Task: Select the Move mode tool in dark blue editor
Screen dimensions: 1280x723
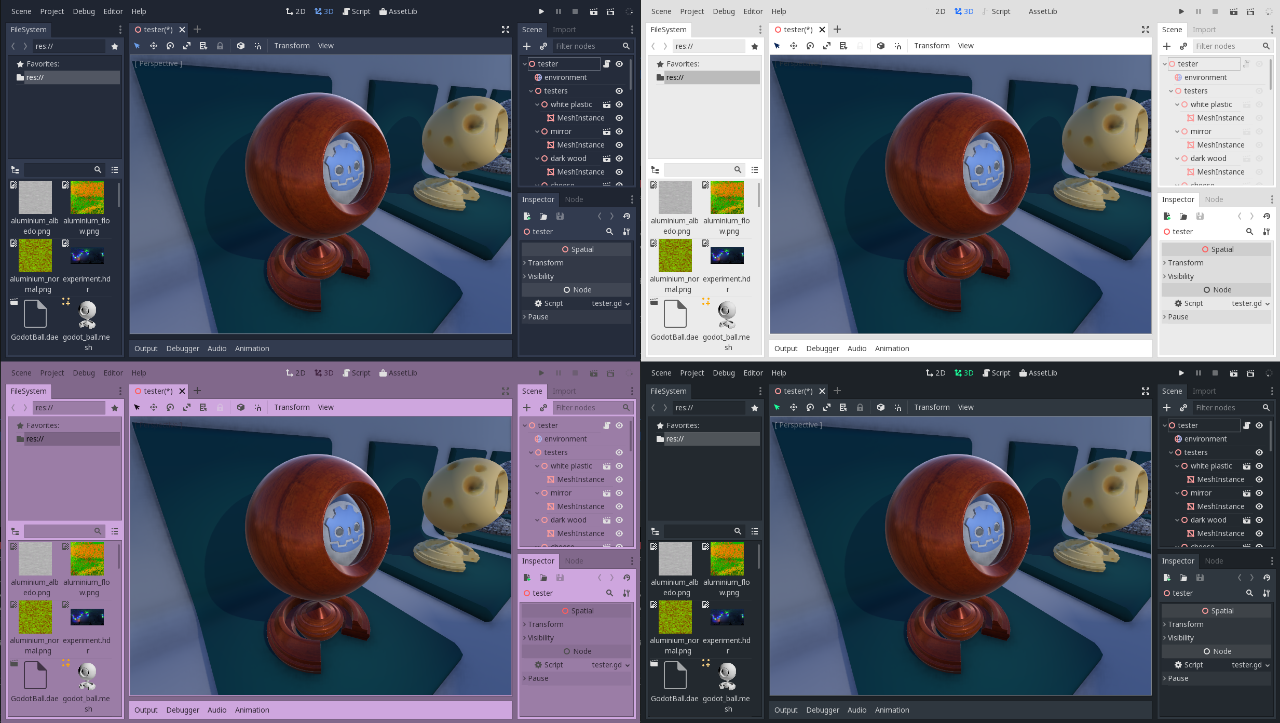Action: click(x=153, y=45)
